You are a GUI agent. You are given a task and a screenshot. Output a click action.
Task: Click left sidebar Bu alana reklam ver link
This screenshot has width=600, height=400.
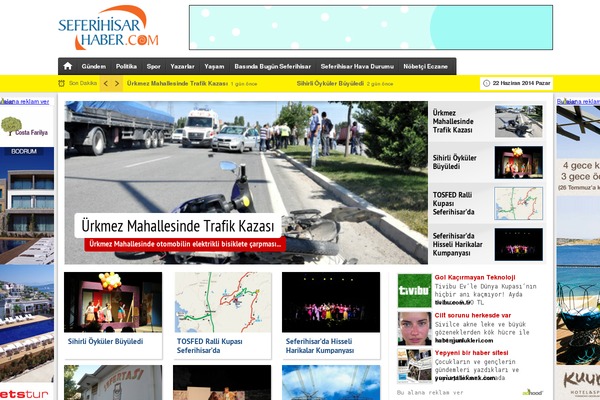point(24,101)
